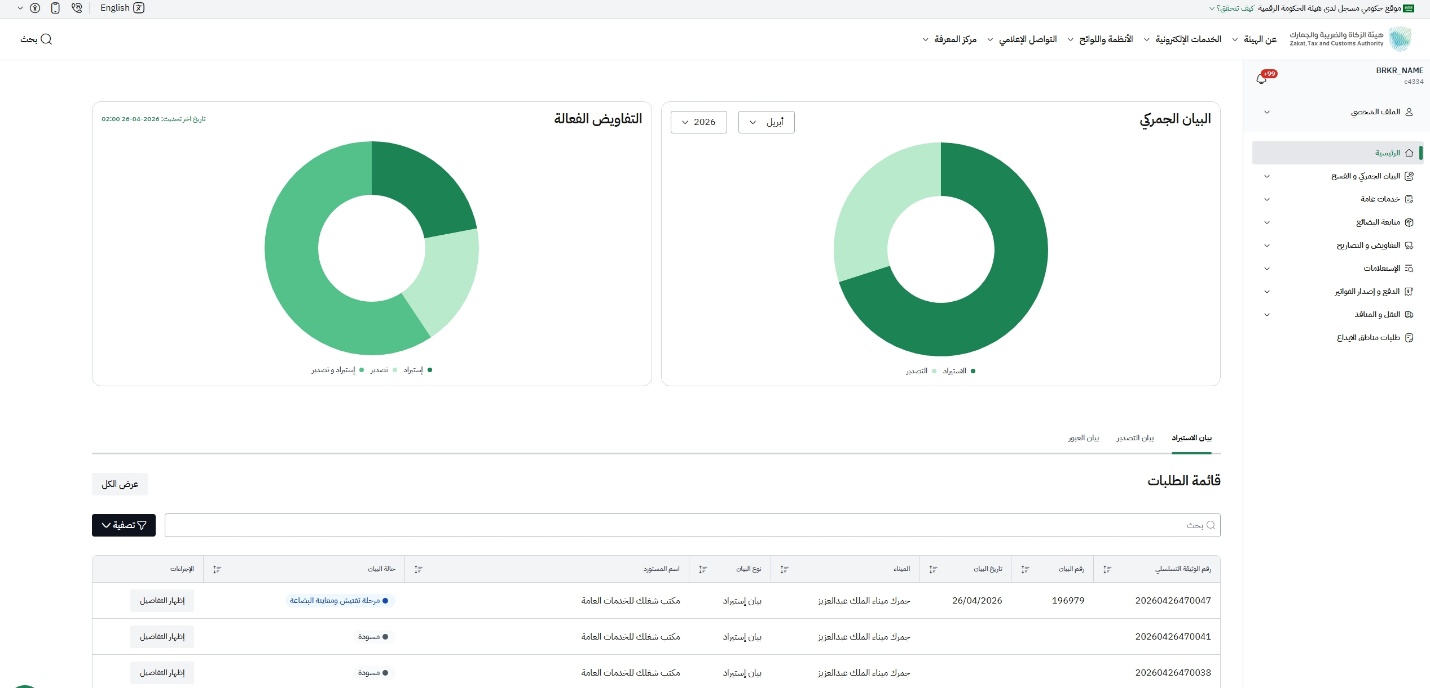Open the الأنظمة واللوائح menu
The height and width of the screenshot is (688, 1430).
pos(1099,39)
